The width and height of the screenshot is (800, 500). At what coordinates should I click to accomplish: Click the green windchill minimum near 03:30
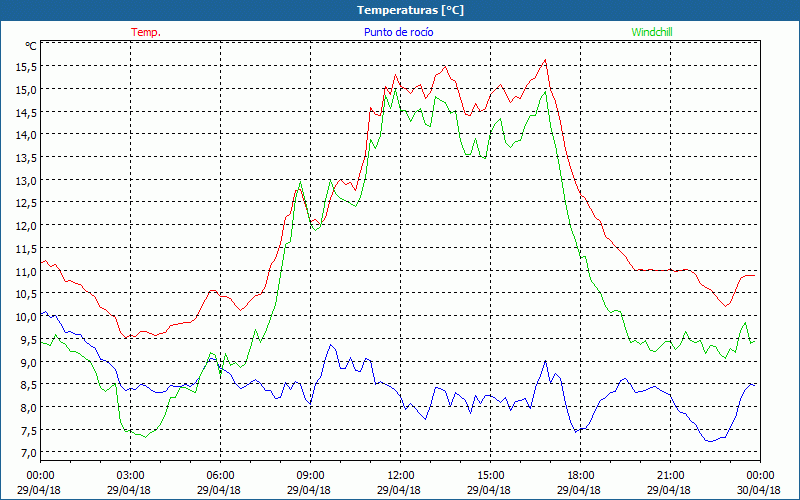[145, 437]
